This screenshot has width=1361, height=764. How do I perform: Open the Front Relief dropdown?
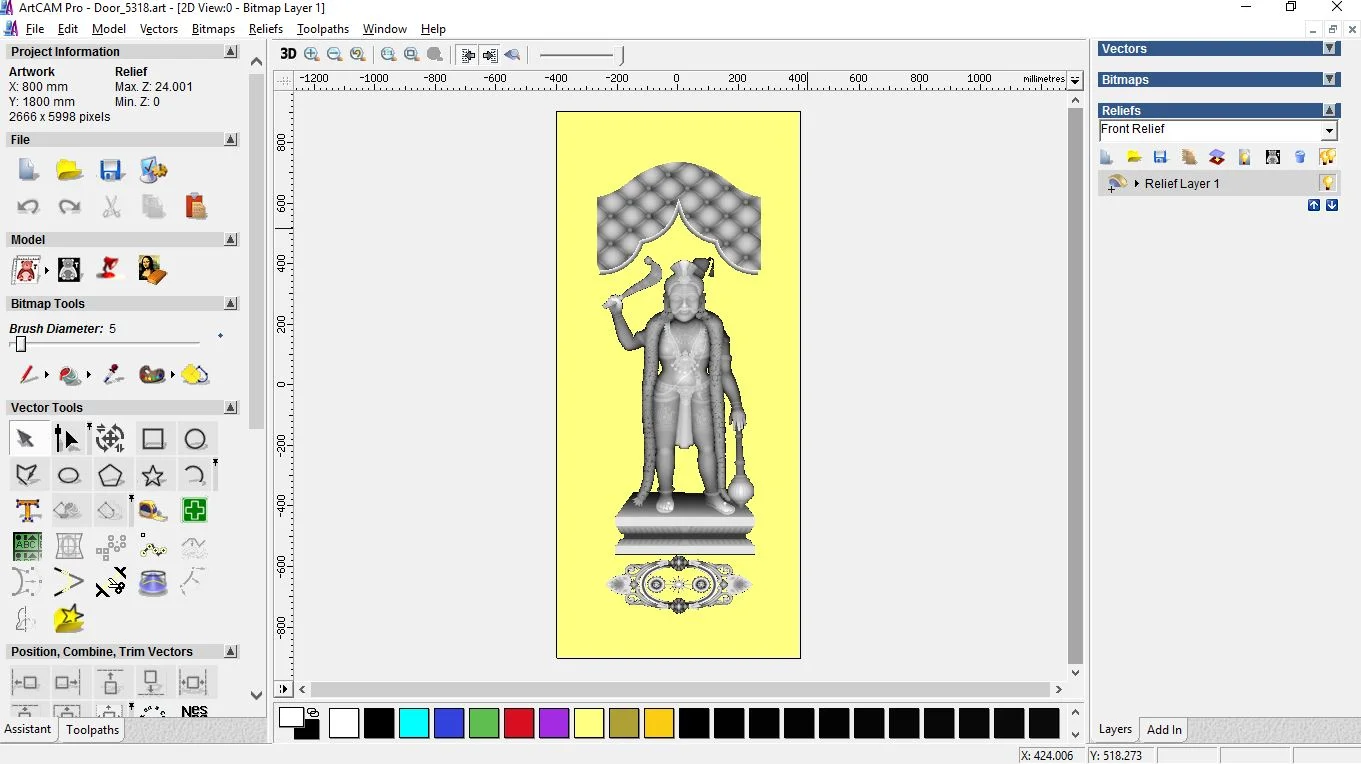coord(1329,131)
